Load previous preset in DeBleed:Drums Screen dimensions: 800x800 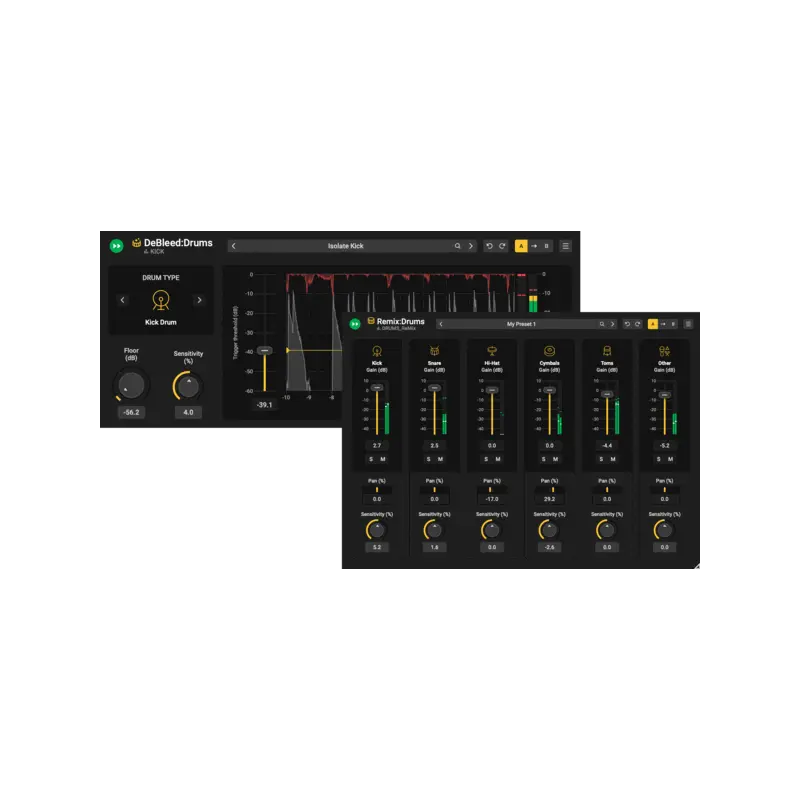click(x=234, y=246)
